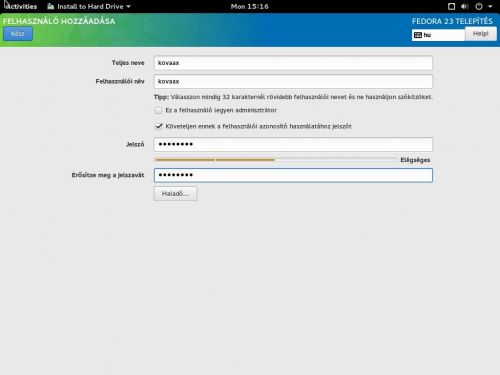Open the Activities overview
This screenshot has height=375, width=500.
[21, 6]
